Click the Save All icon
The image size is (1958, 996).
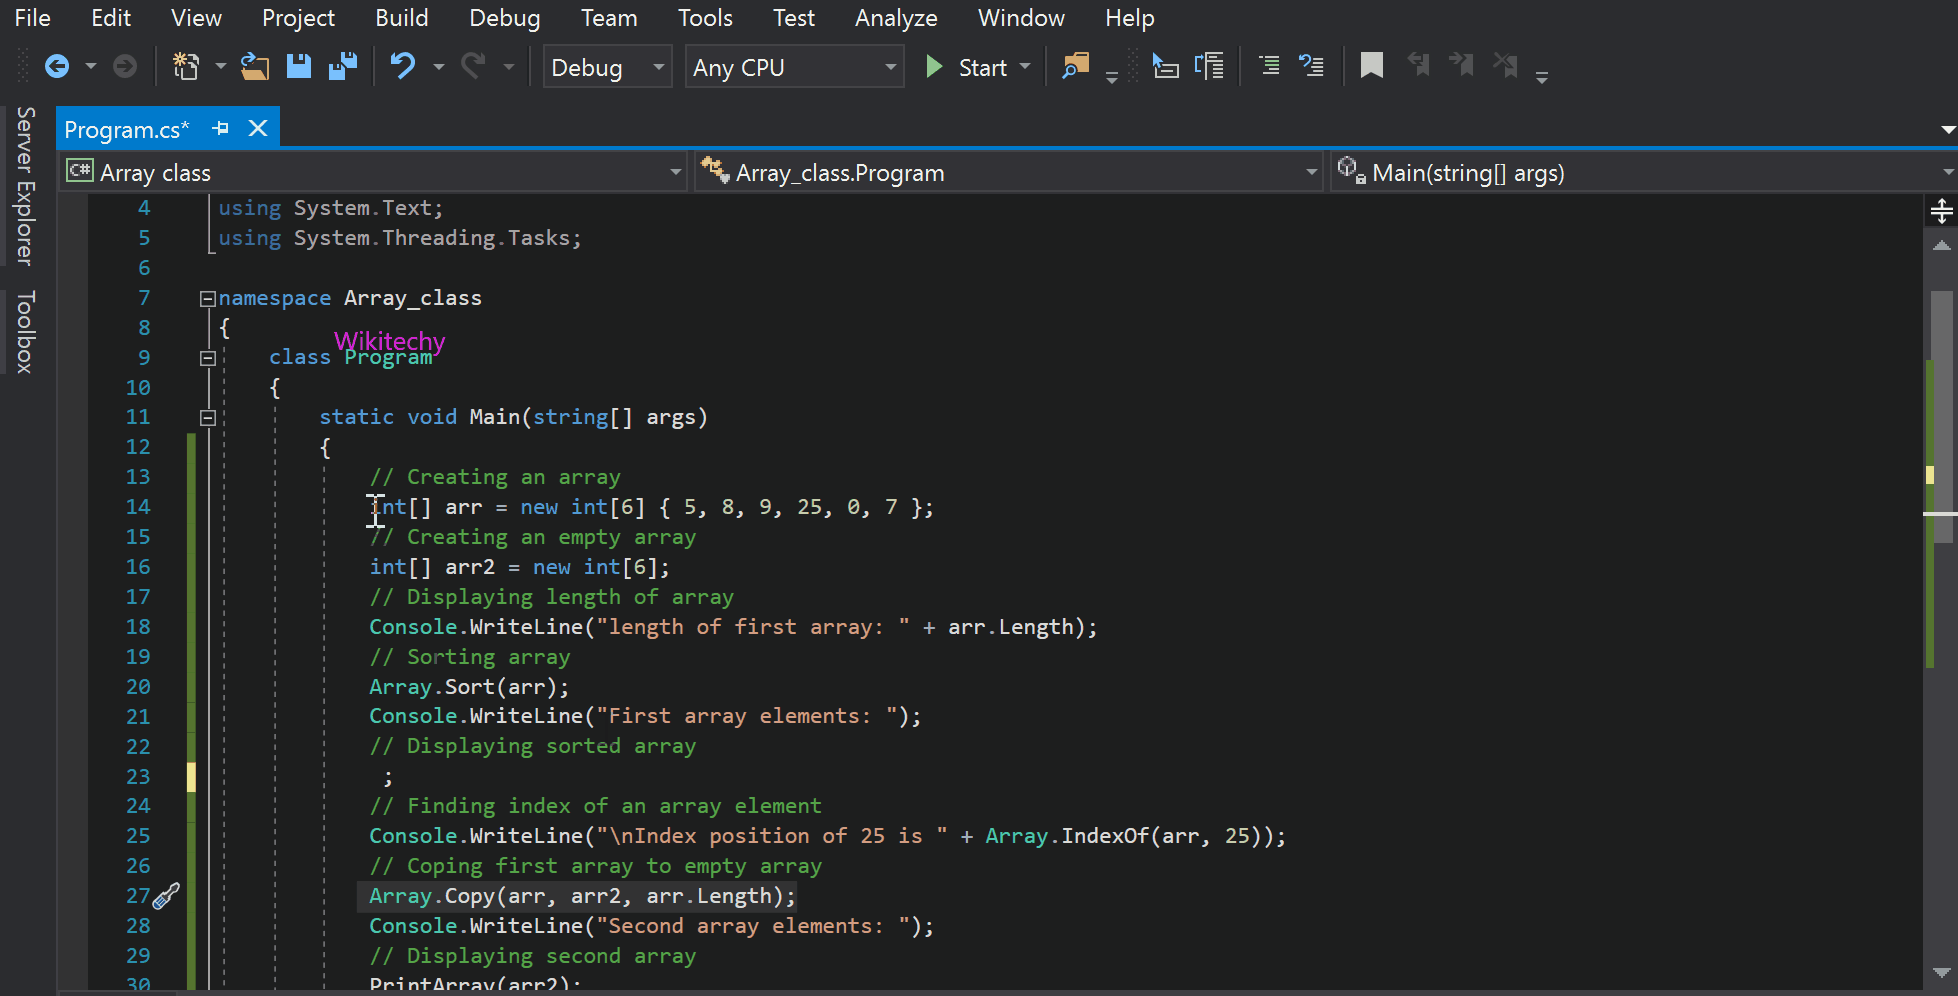click(343, 67)
